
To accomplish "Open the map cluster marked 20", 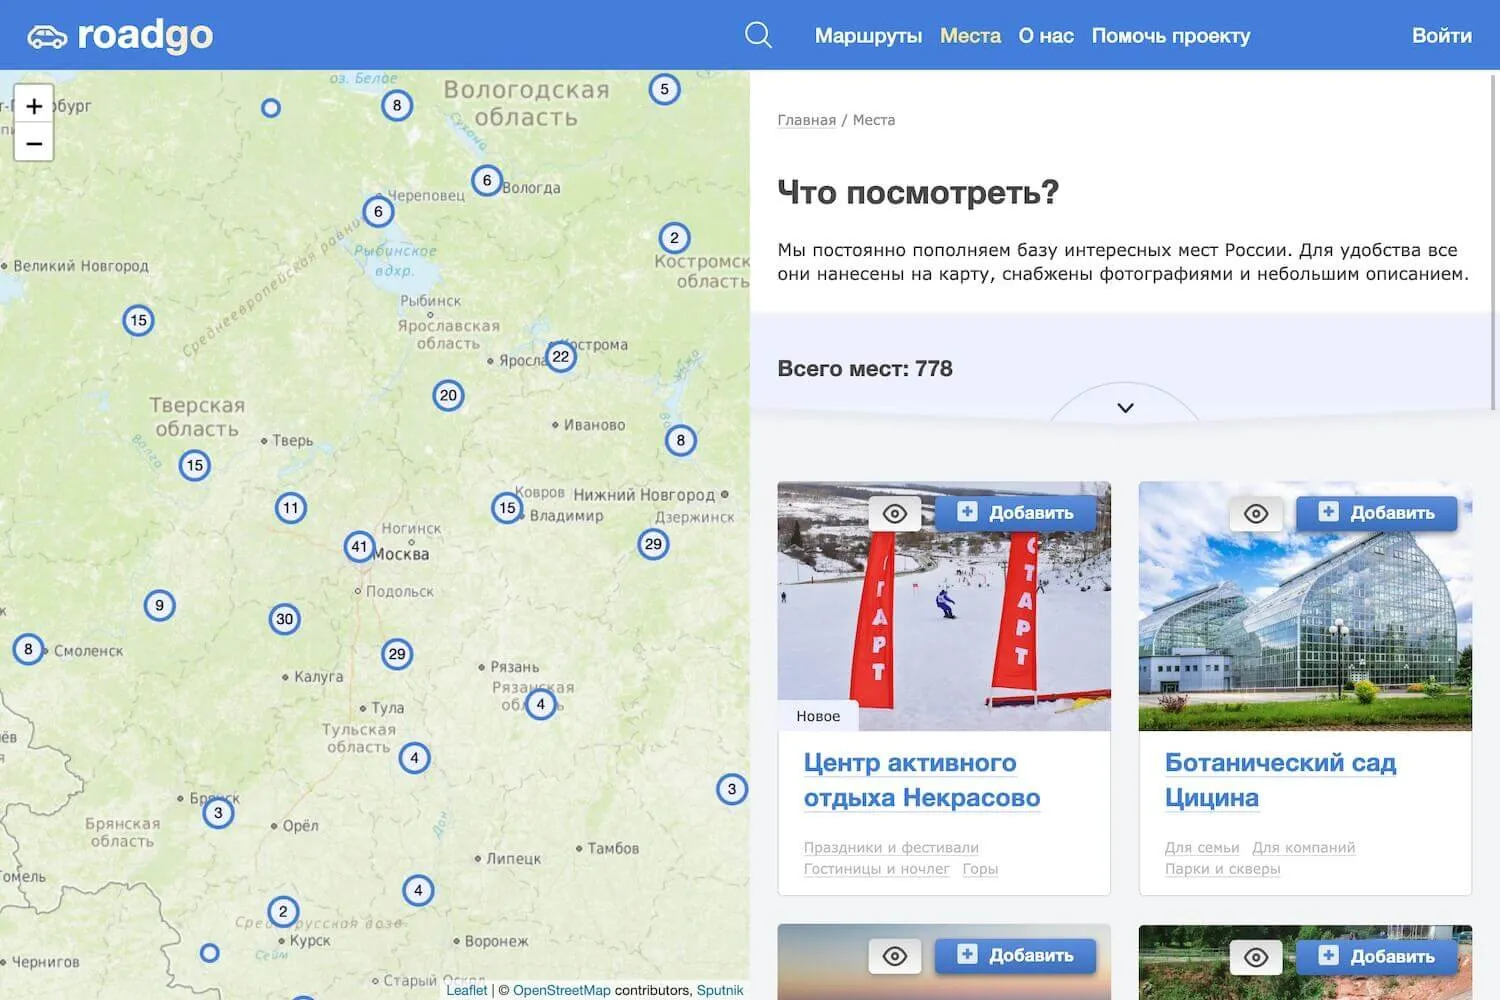I will pos(448,395).
